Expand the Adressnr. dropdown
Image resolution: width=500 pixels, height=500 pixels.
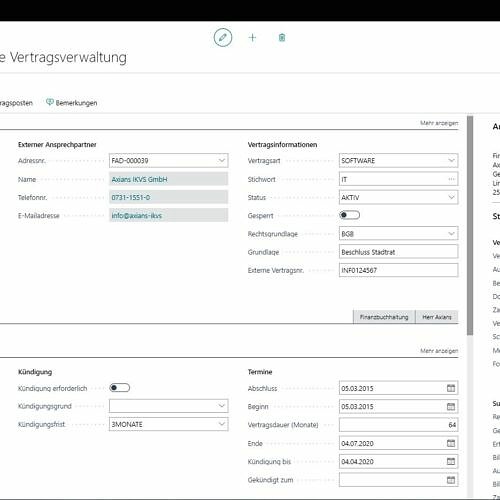pyautogui.click(x=222, y=161)
